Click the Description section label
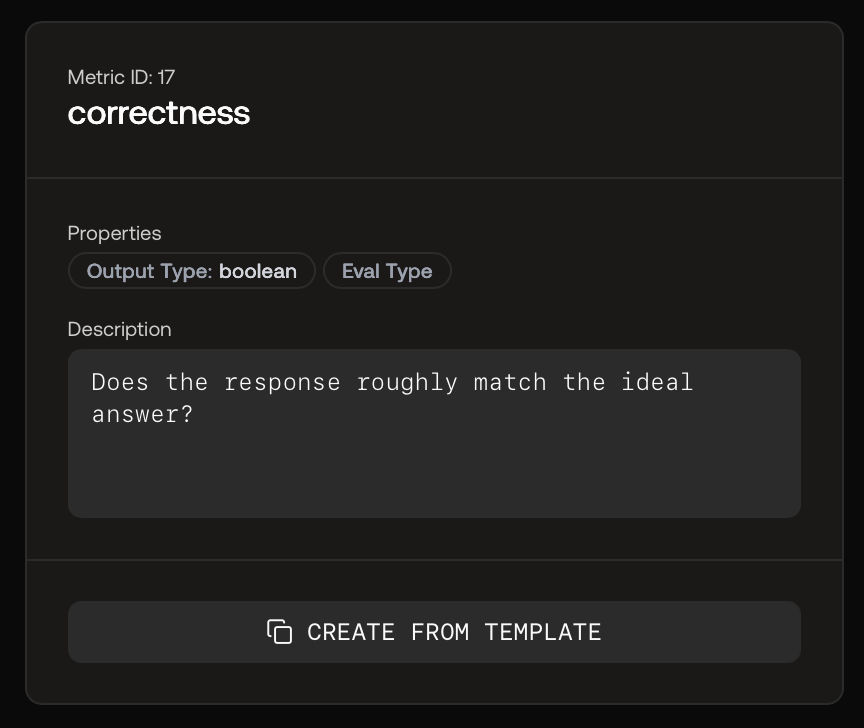 [x=120, y=329]
